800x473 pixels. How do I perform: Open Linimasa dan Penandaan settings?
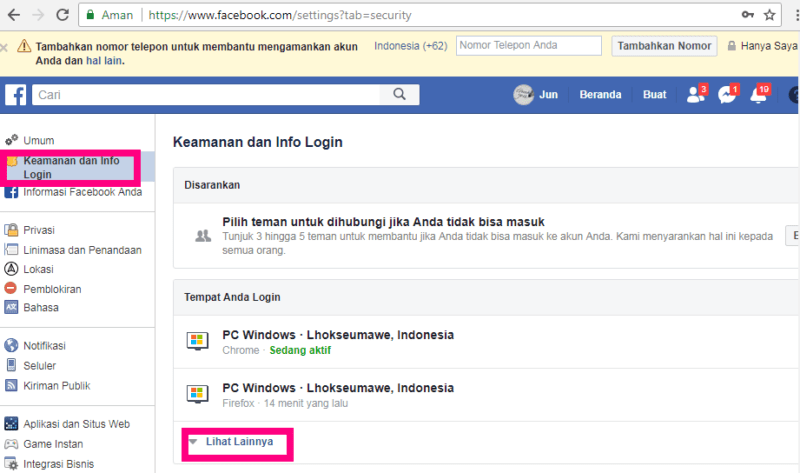(x=83, y=250)
